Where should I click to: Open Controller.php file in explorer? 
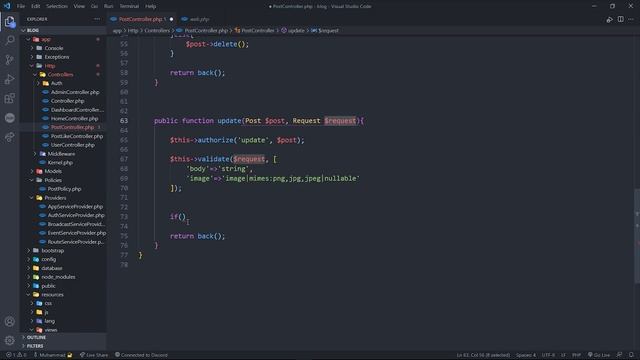click(x=63, y=101)
